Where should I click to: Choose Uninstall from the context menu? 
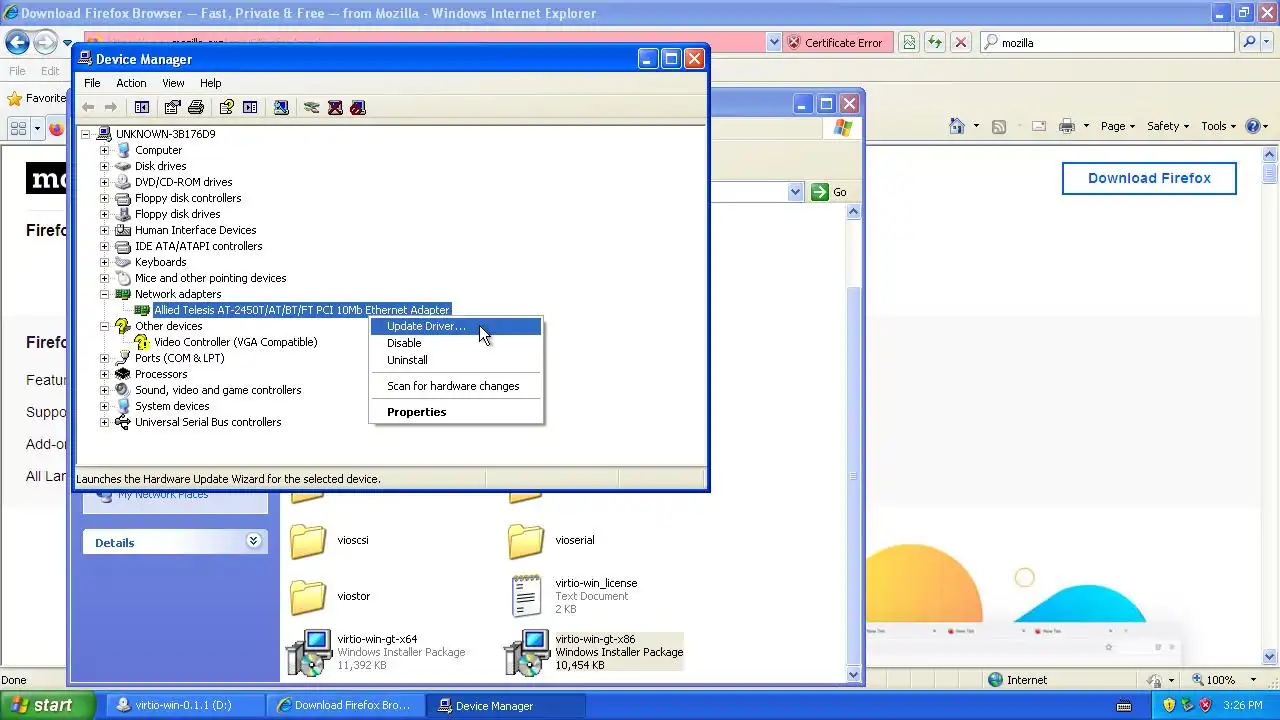point(456,360)
